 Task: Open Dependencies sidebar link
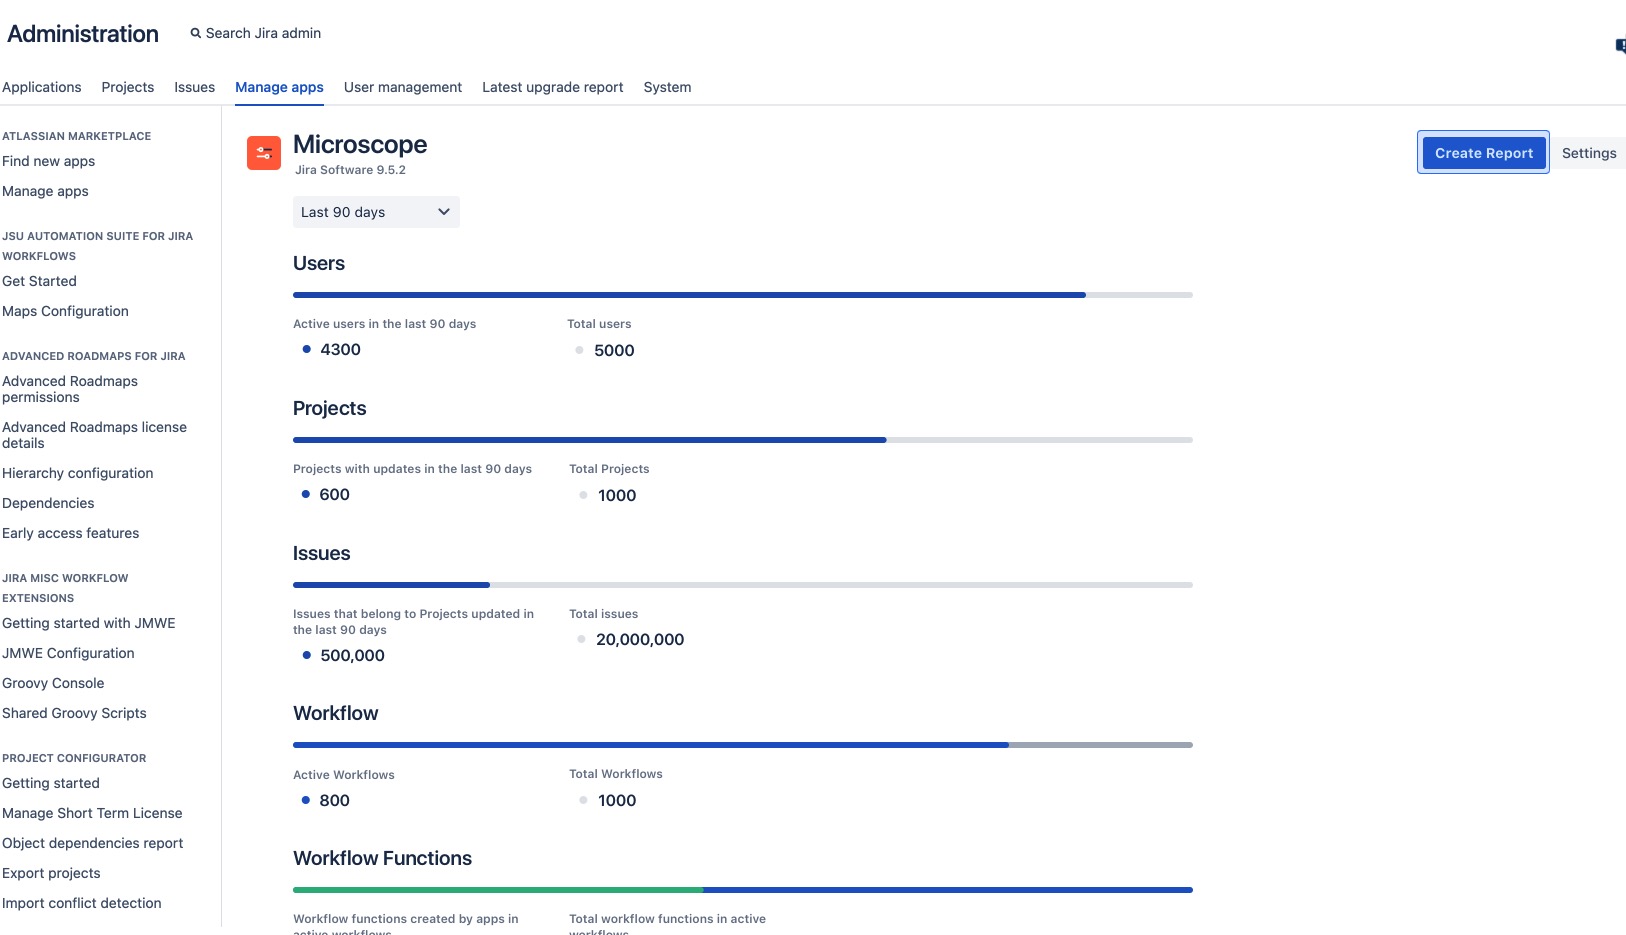tap(48, 503)
